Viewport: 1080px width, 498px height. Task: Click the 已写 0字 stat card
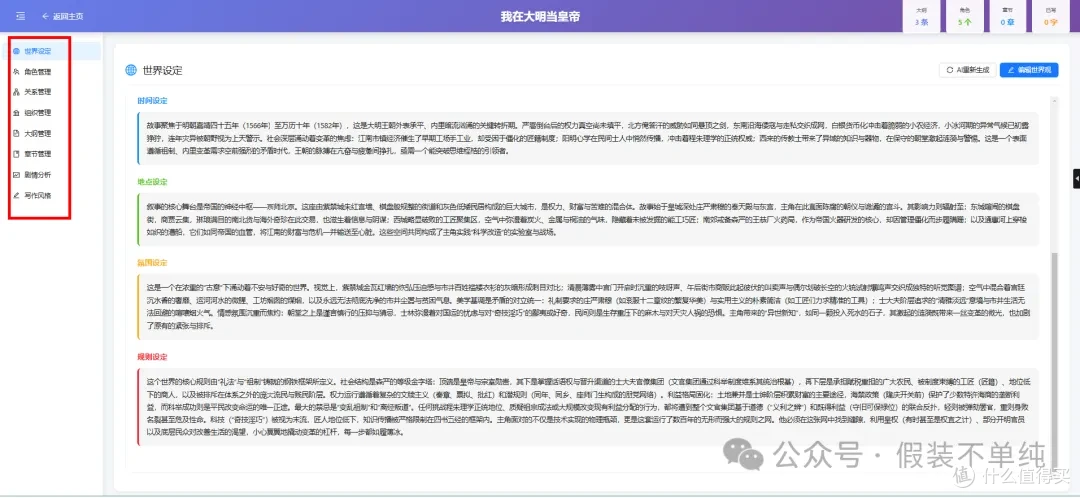1050,17
